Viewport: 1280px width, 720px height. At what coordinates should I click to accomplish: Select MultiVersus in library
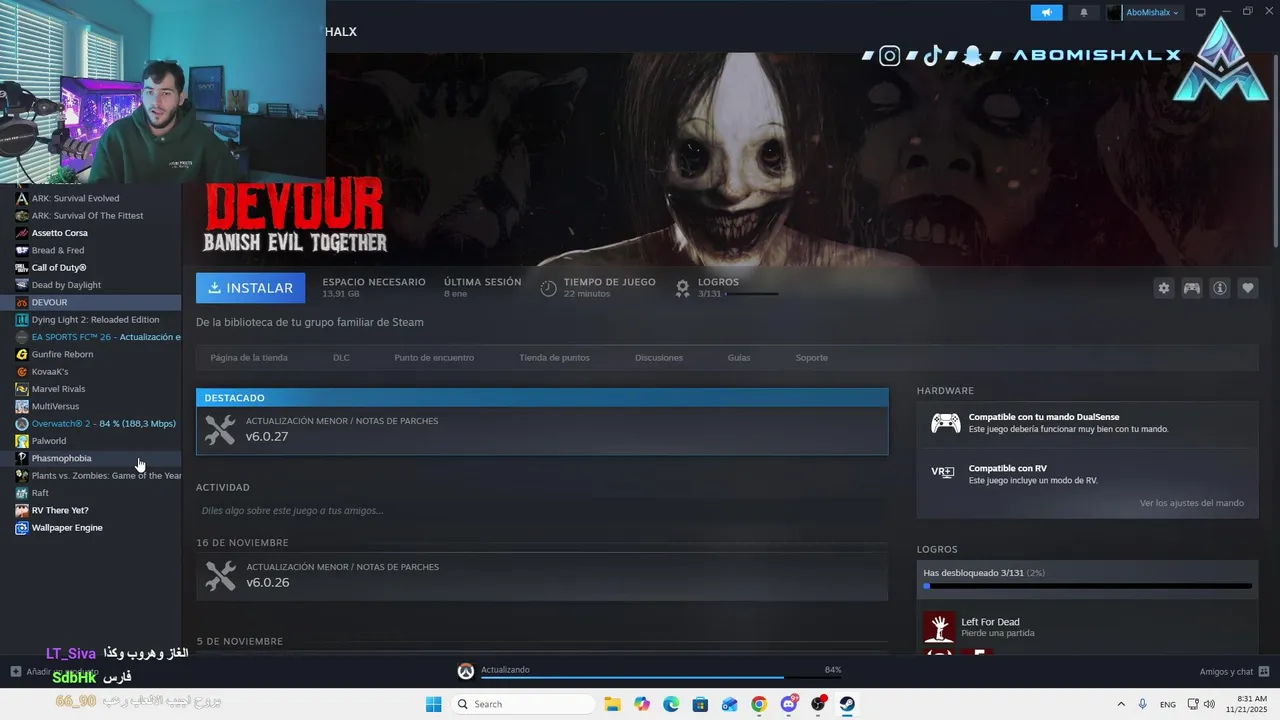click(x=55, y=406)
